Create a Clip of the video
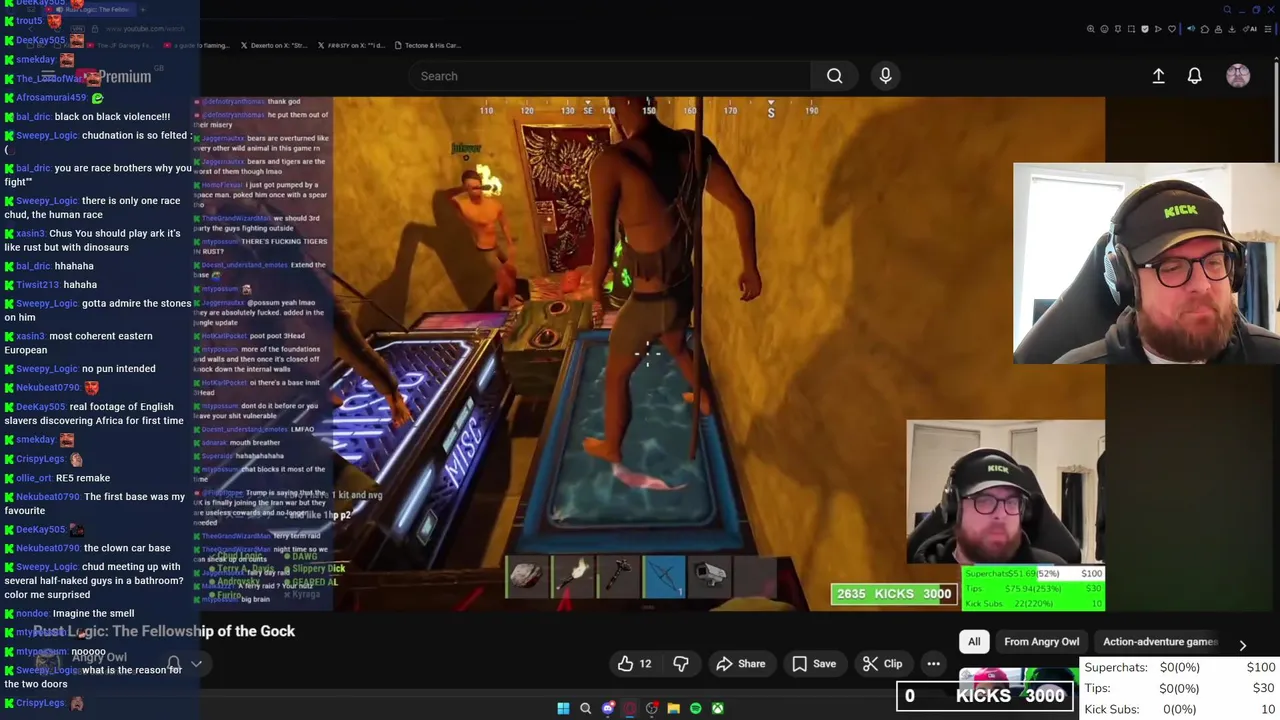 tap(882, 664)
